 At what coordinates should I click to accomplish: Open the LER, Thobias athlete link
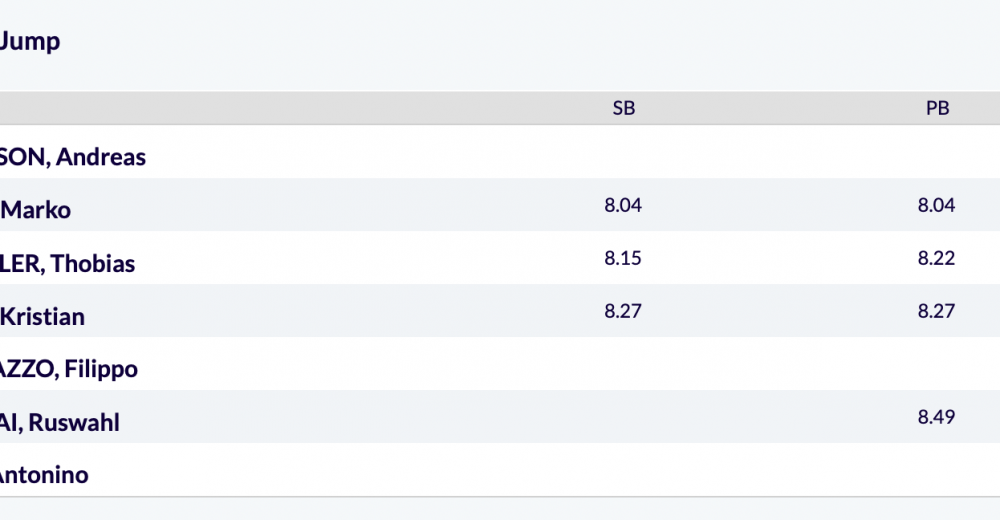coord(68,264)
